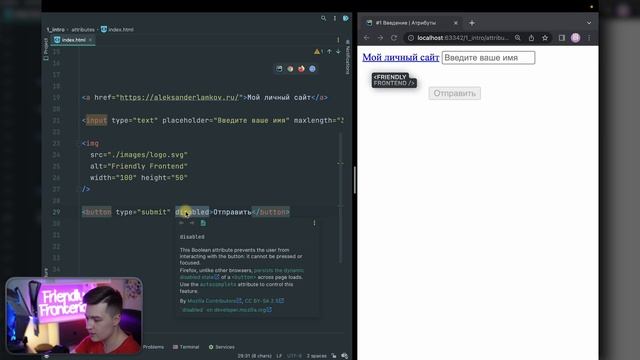The width and height of the screenshot is (640, 360).
Task: Open IDE main toolbar more-options menu
Action: 335,18
